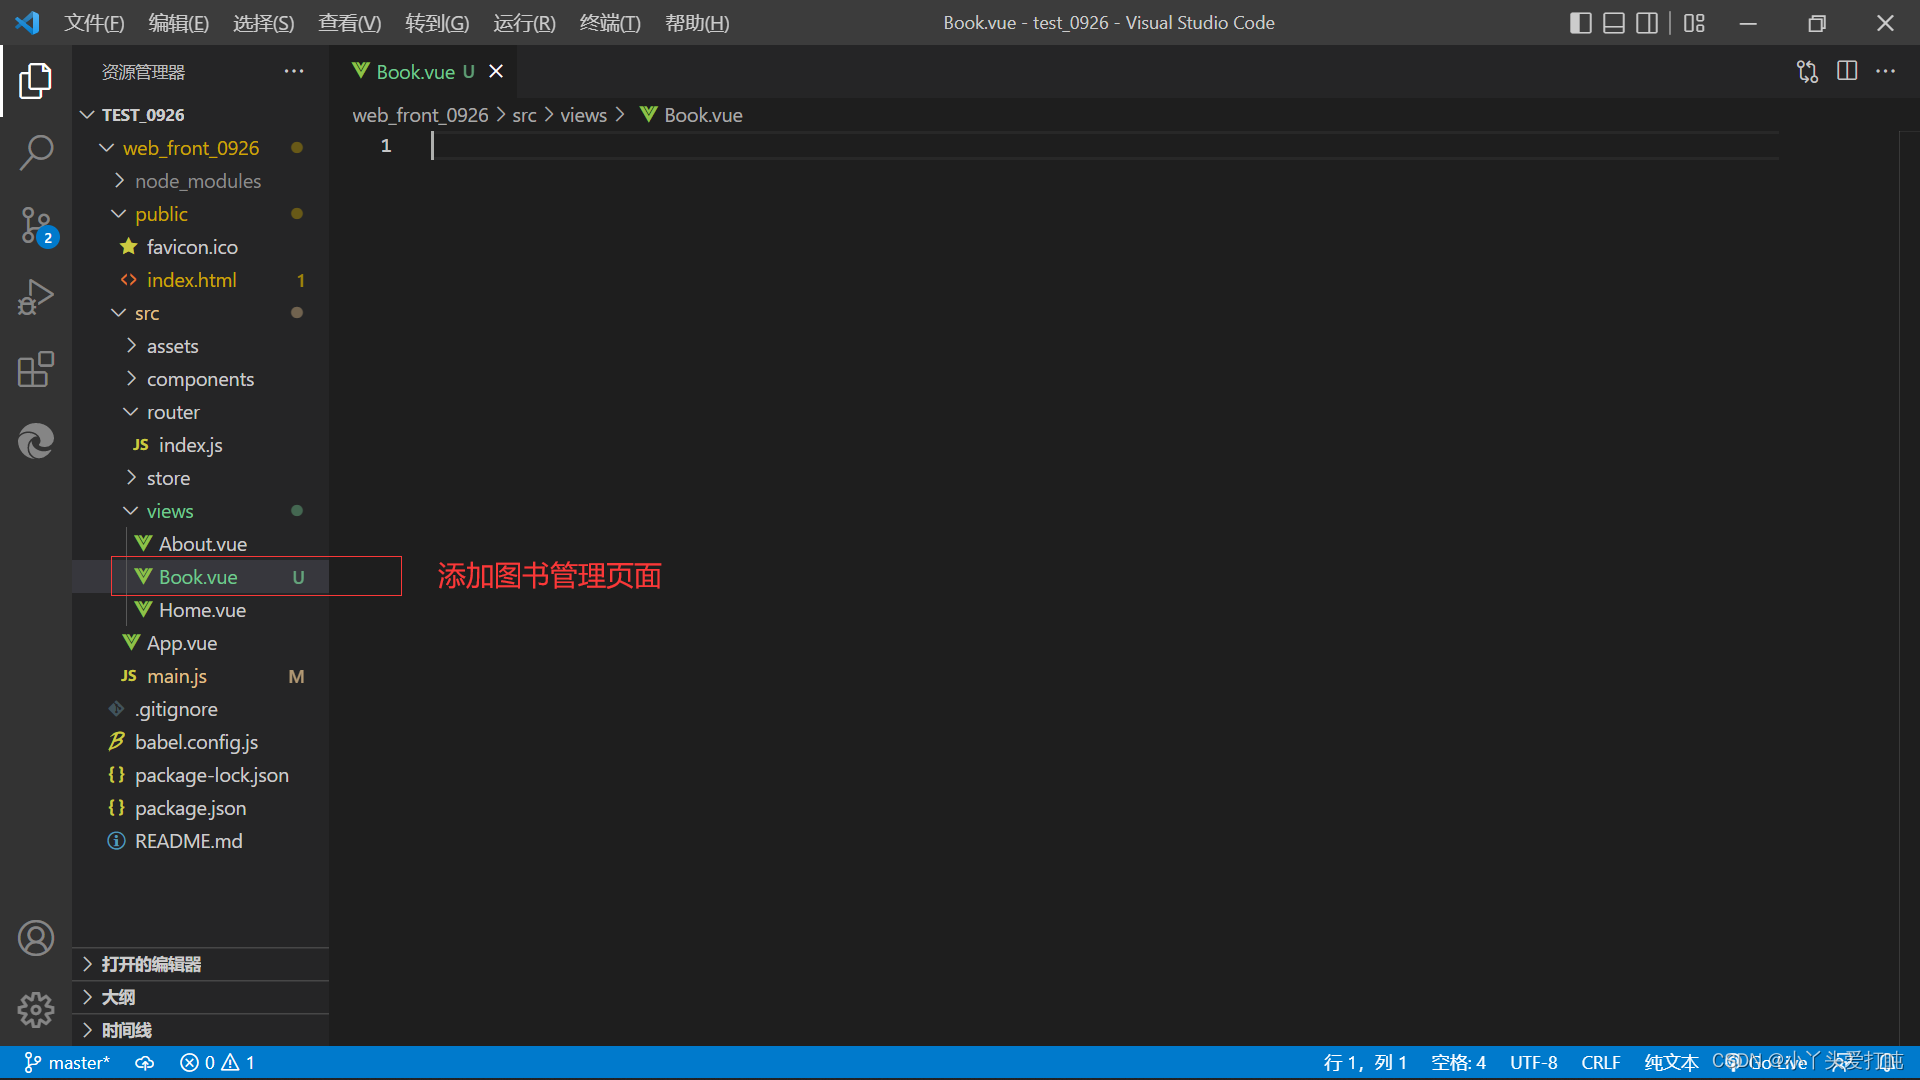Click the master branch status item

(x=66, y=1063)
